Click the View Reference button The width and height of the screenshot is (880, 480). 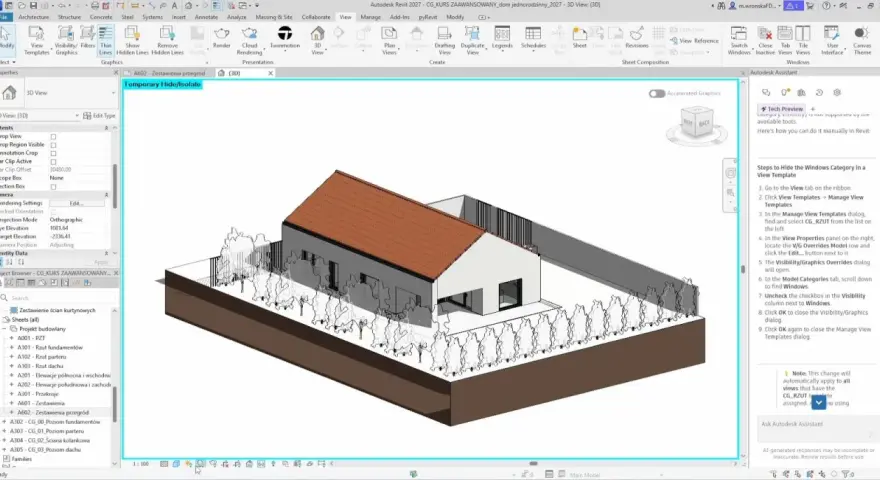click(x=694, y=40)
